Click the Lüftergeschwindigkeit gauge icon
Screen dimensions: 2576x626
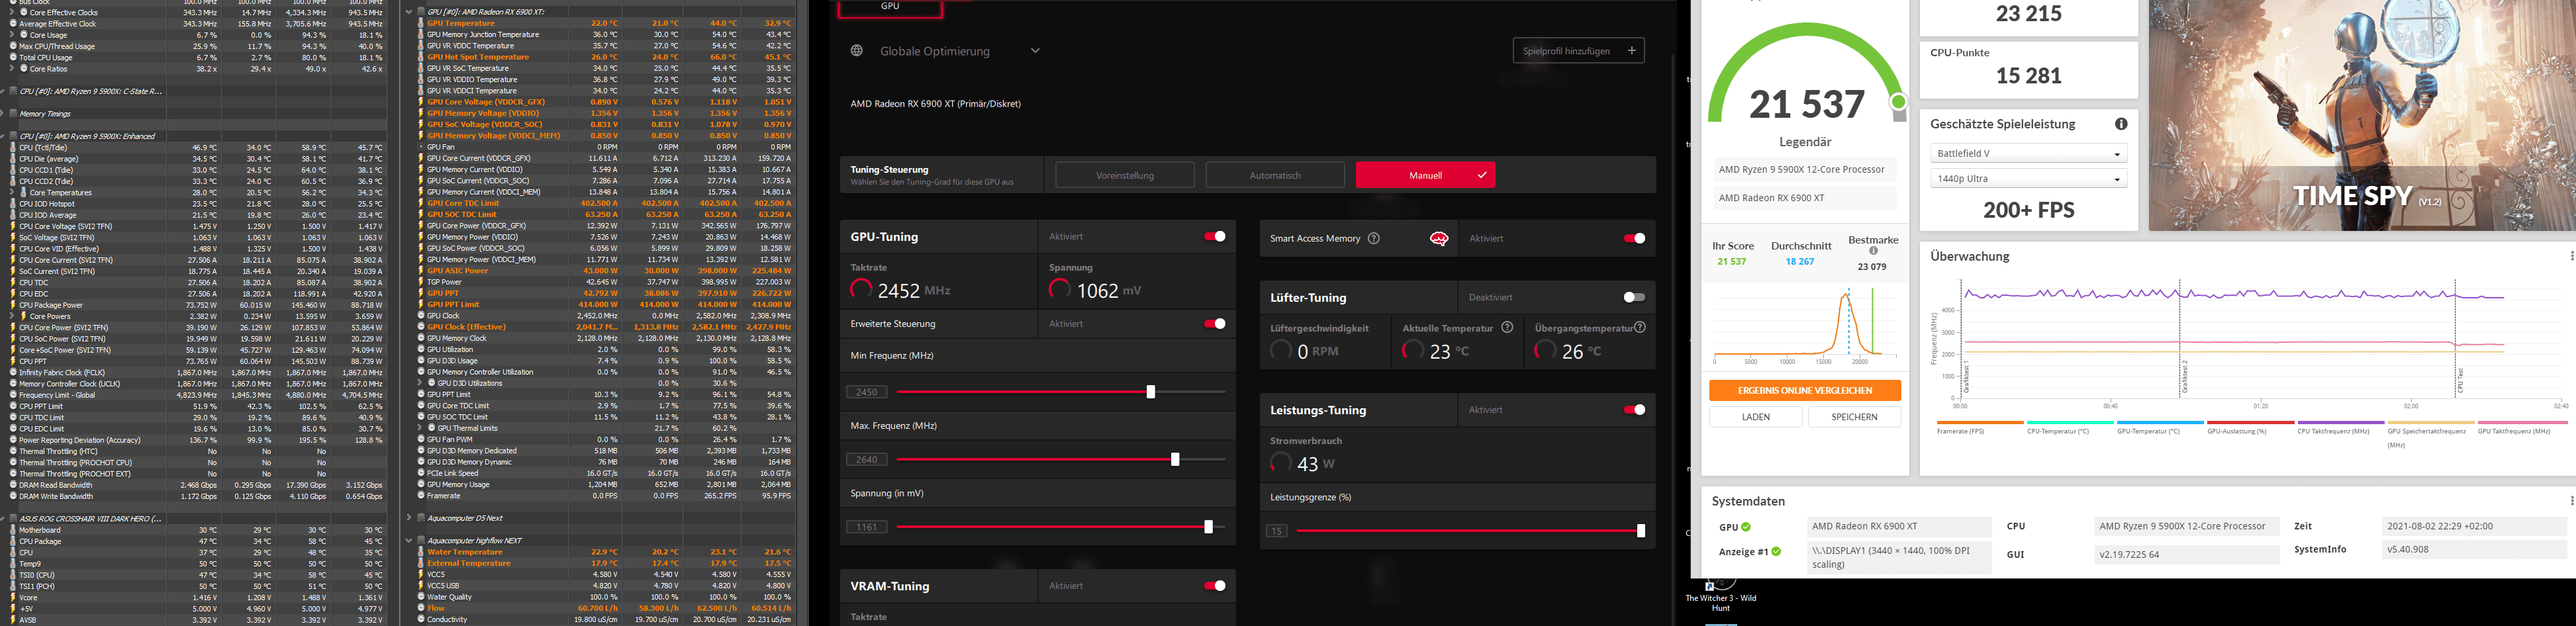pyautogui.click(x=1281, y=351)
